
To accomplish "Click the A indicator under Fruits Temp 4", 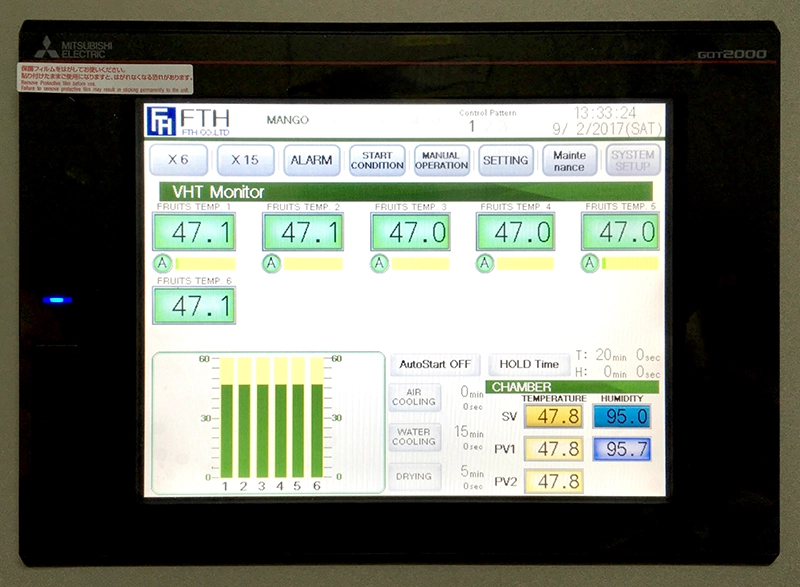I will pyautogui.click(x=485, y=263).
